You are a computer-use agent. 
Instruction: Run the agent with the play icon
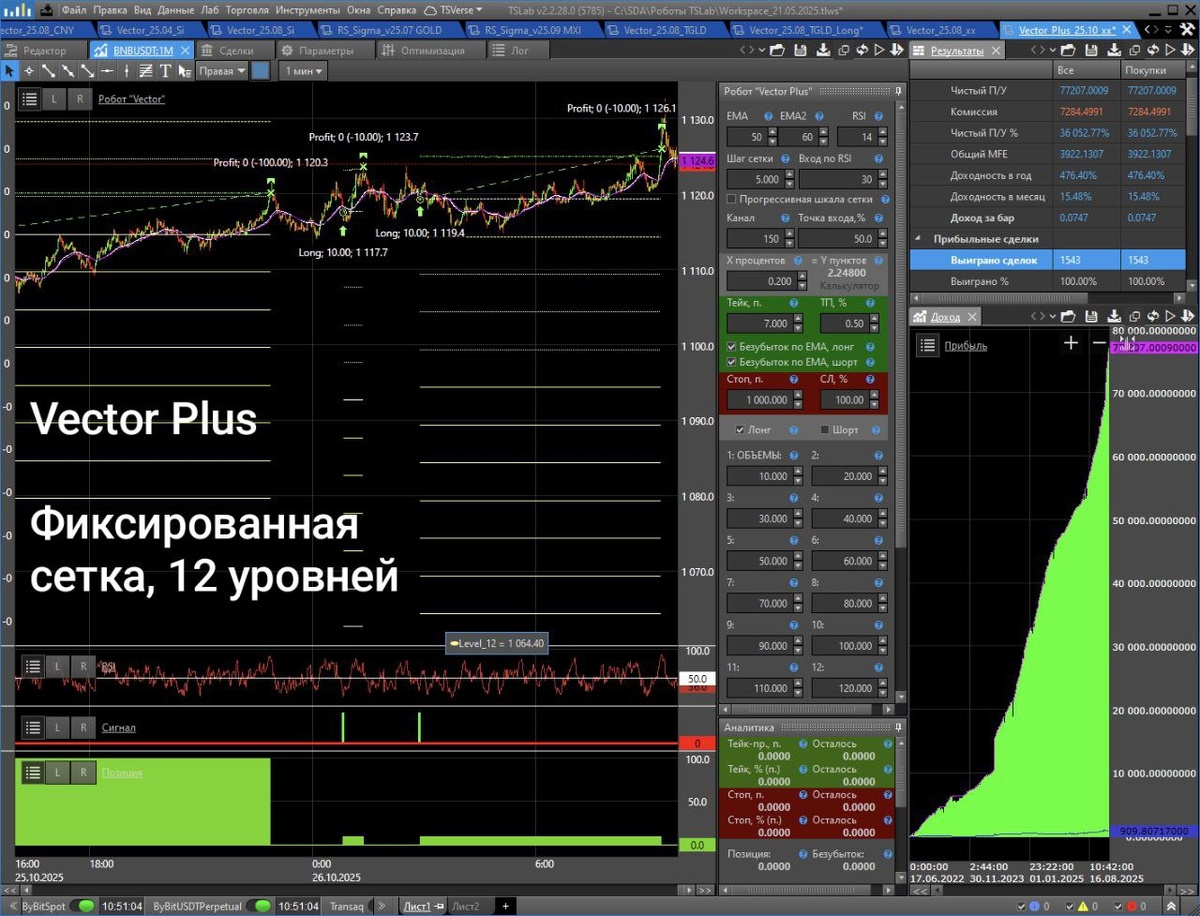tap(1171, 50)
